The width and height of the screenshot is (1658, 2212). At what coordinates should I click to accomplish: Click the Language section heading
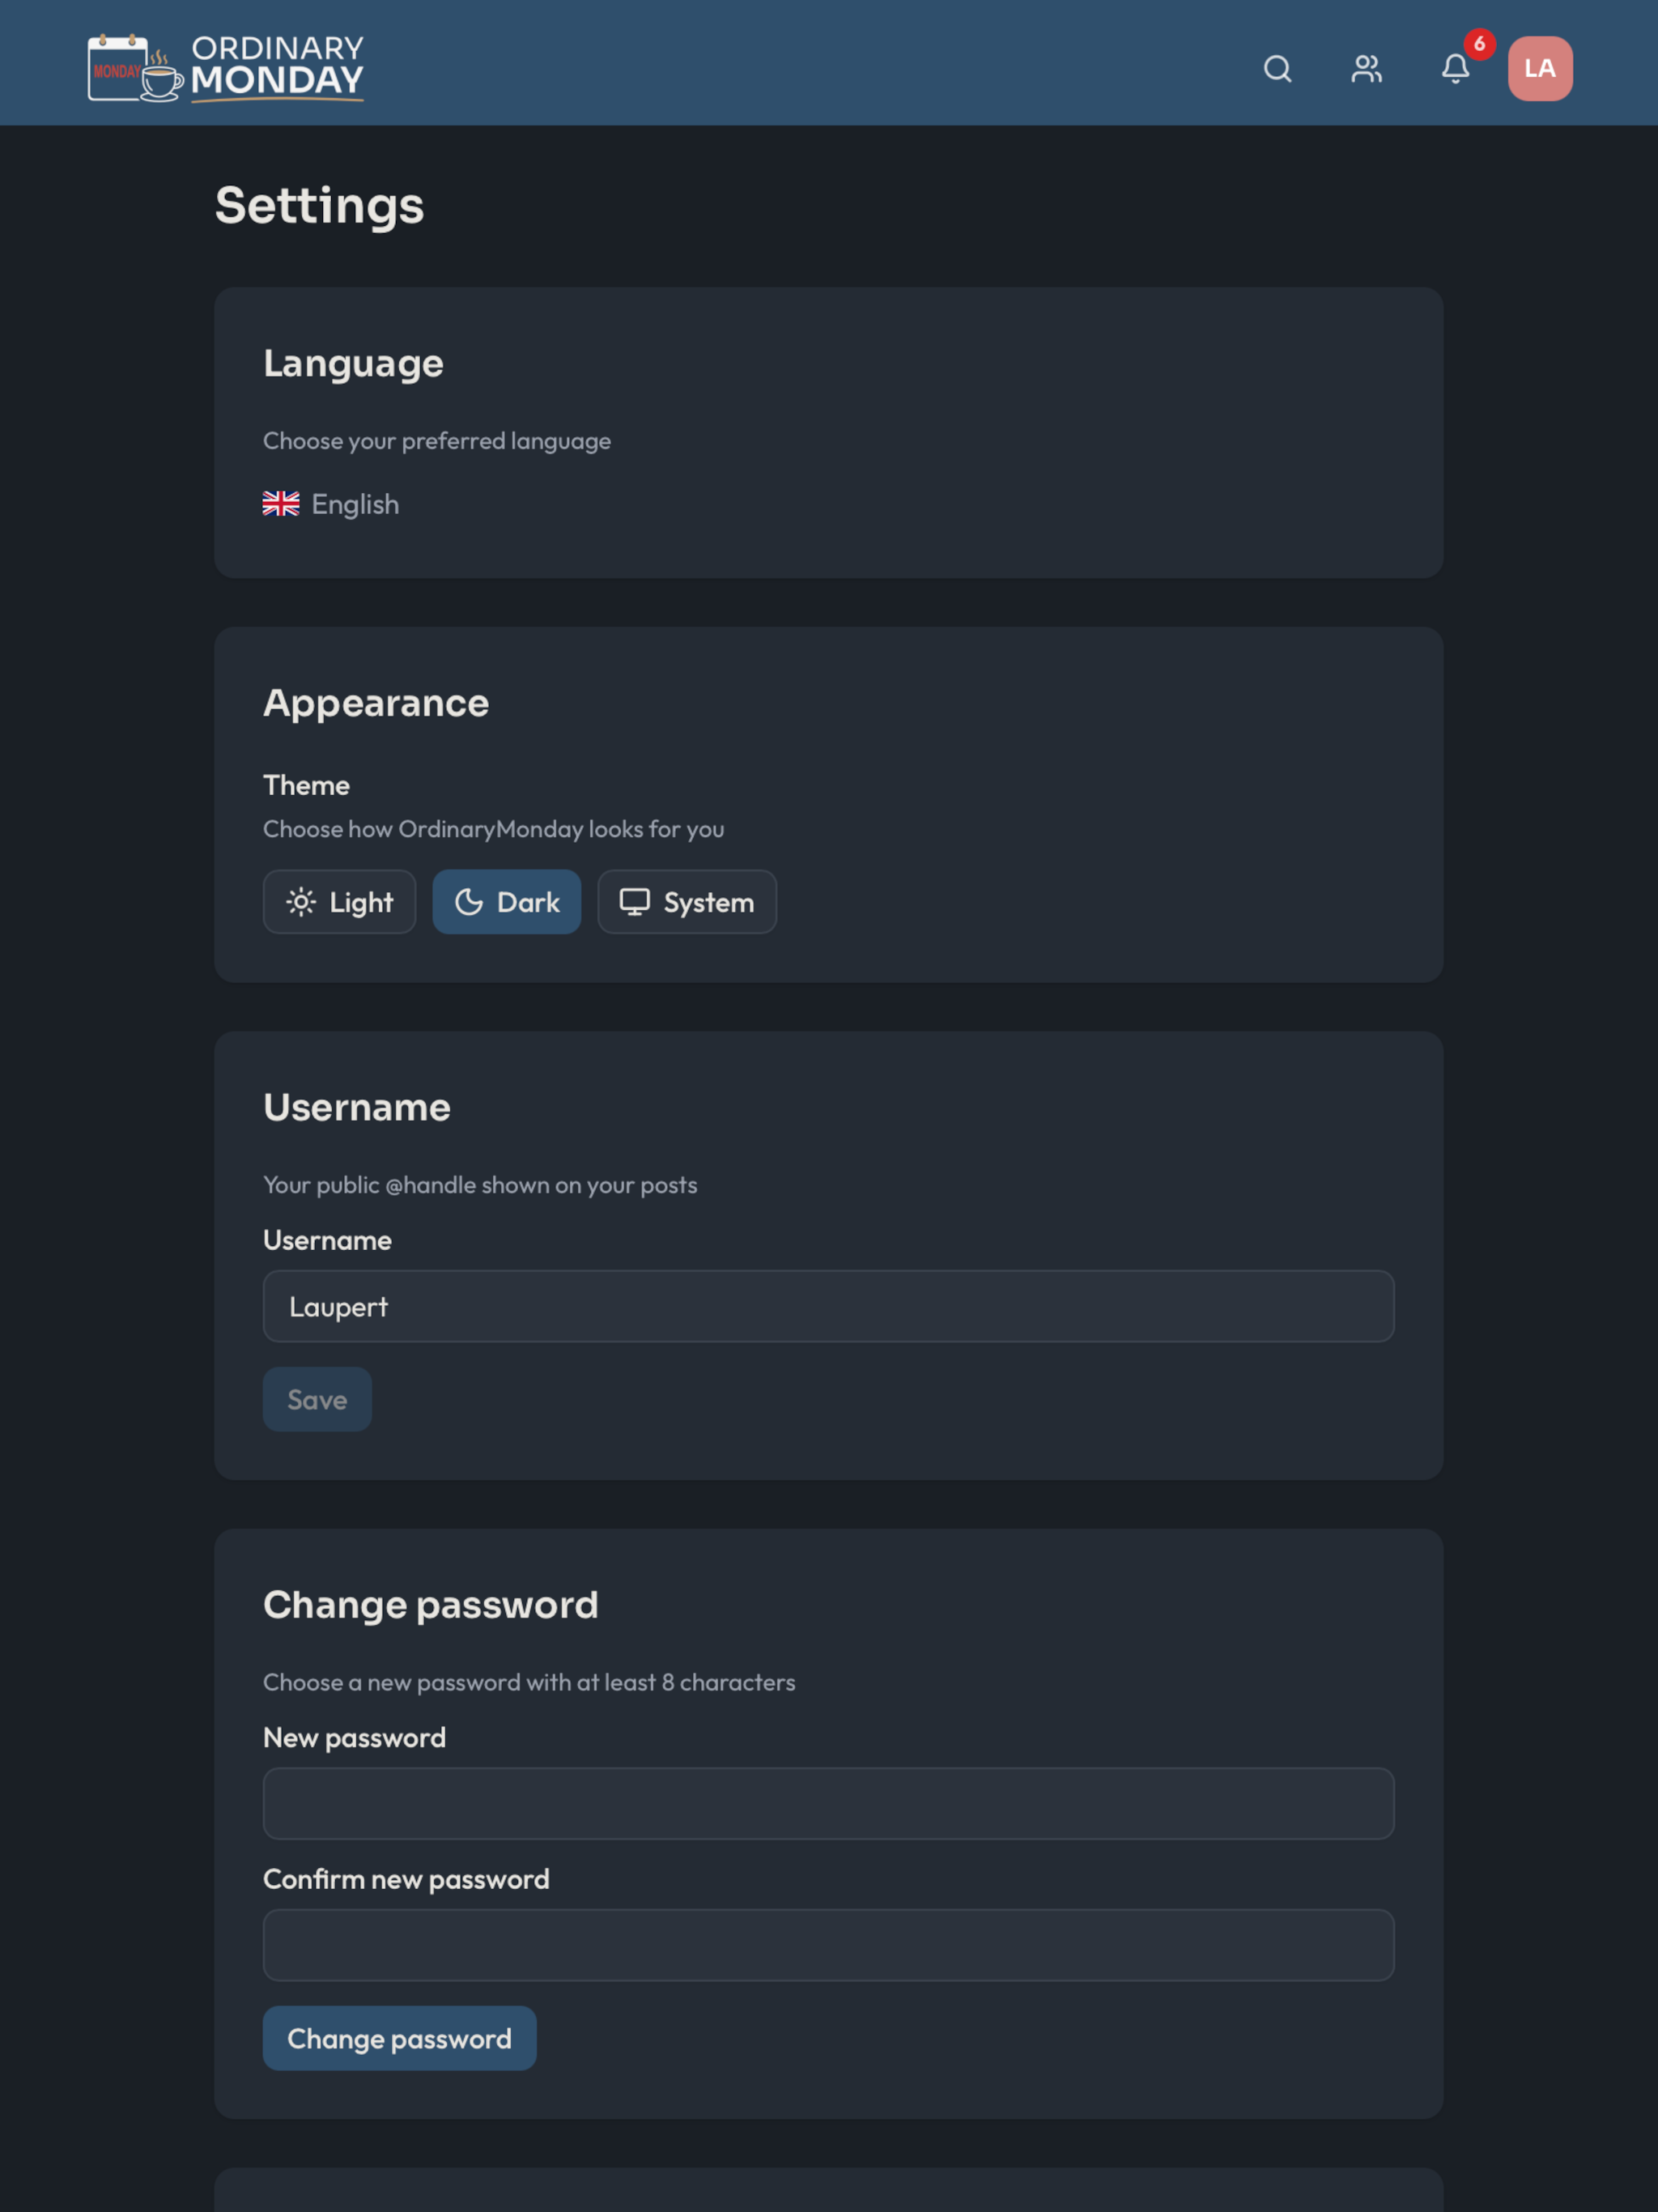tap(353, 364)
